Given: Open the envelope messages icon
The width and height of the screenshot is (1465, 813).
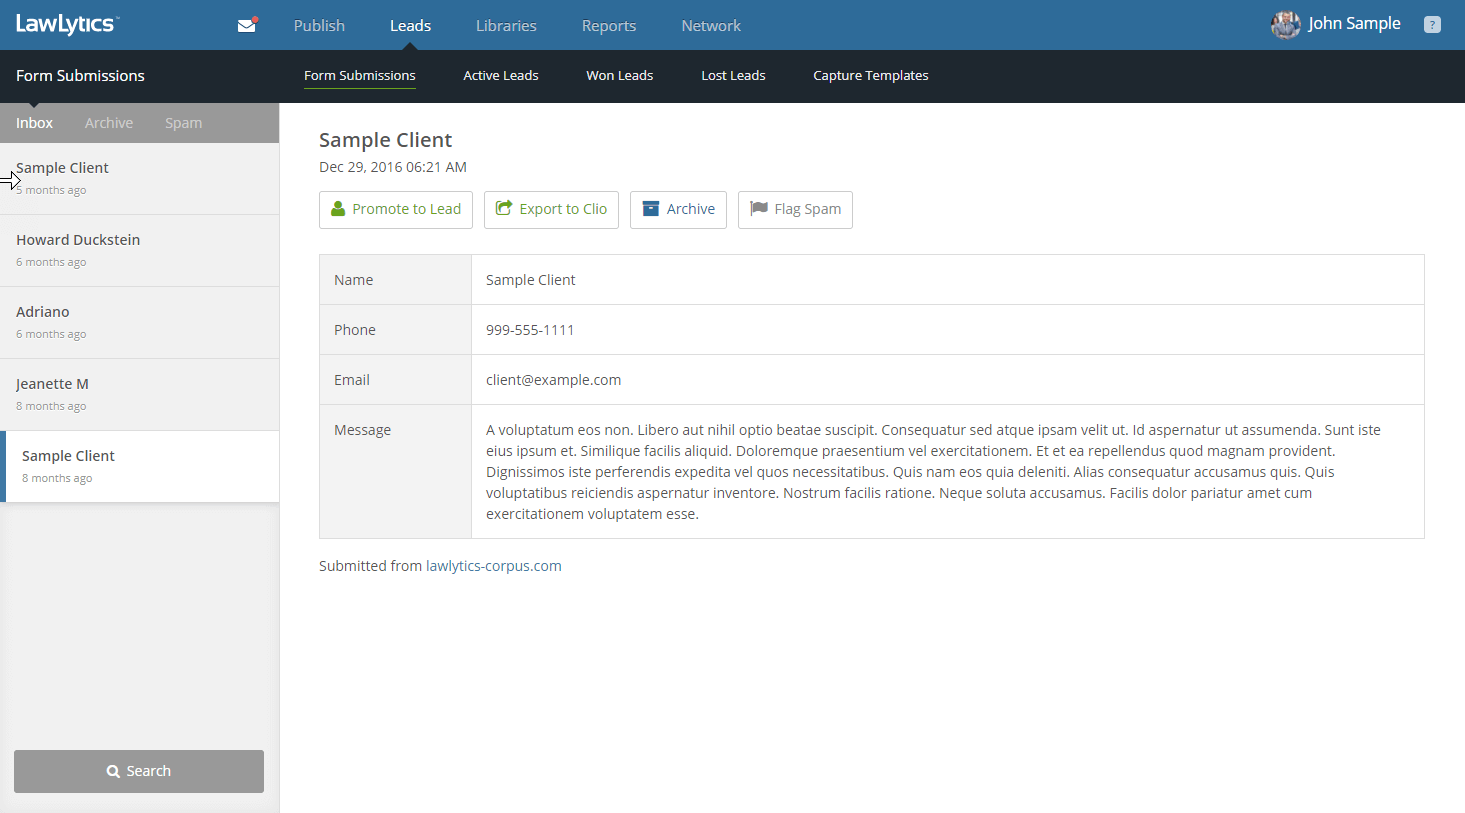Looking at the screenshot, I should coord(246,25).
